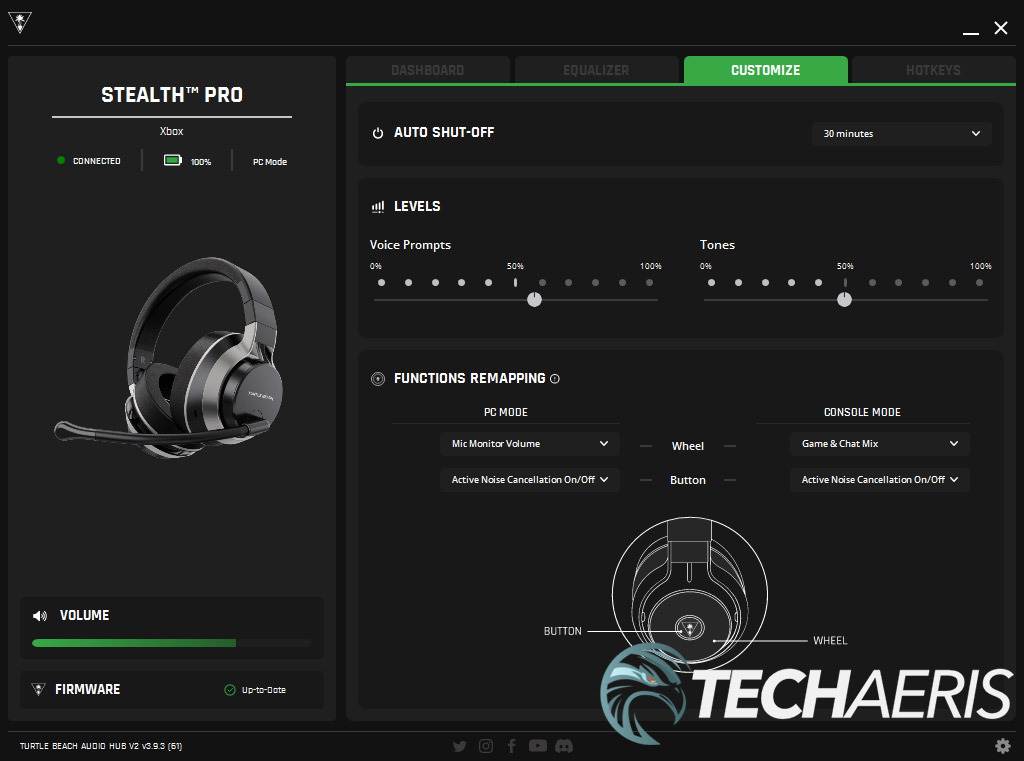Click the PC MODE column heading
The image size is (1024, 761).
505,412
